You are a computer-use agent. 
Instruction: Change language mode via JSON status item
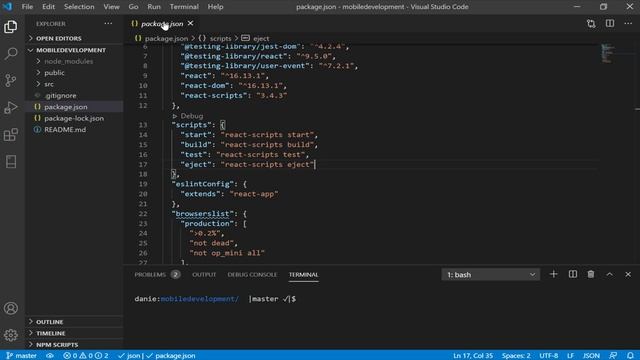click(591, 356)
